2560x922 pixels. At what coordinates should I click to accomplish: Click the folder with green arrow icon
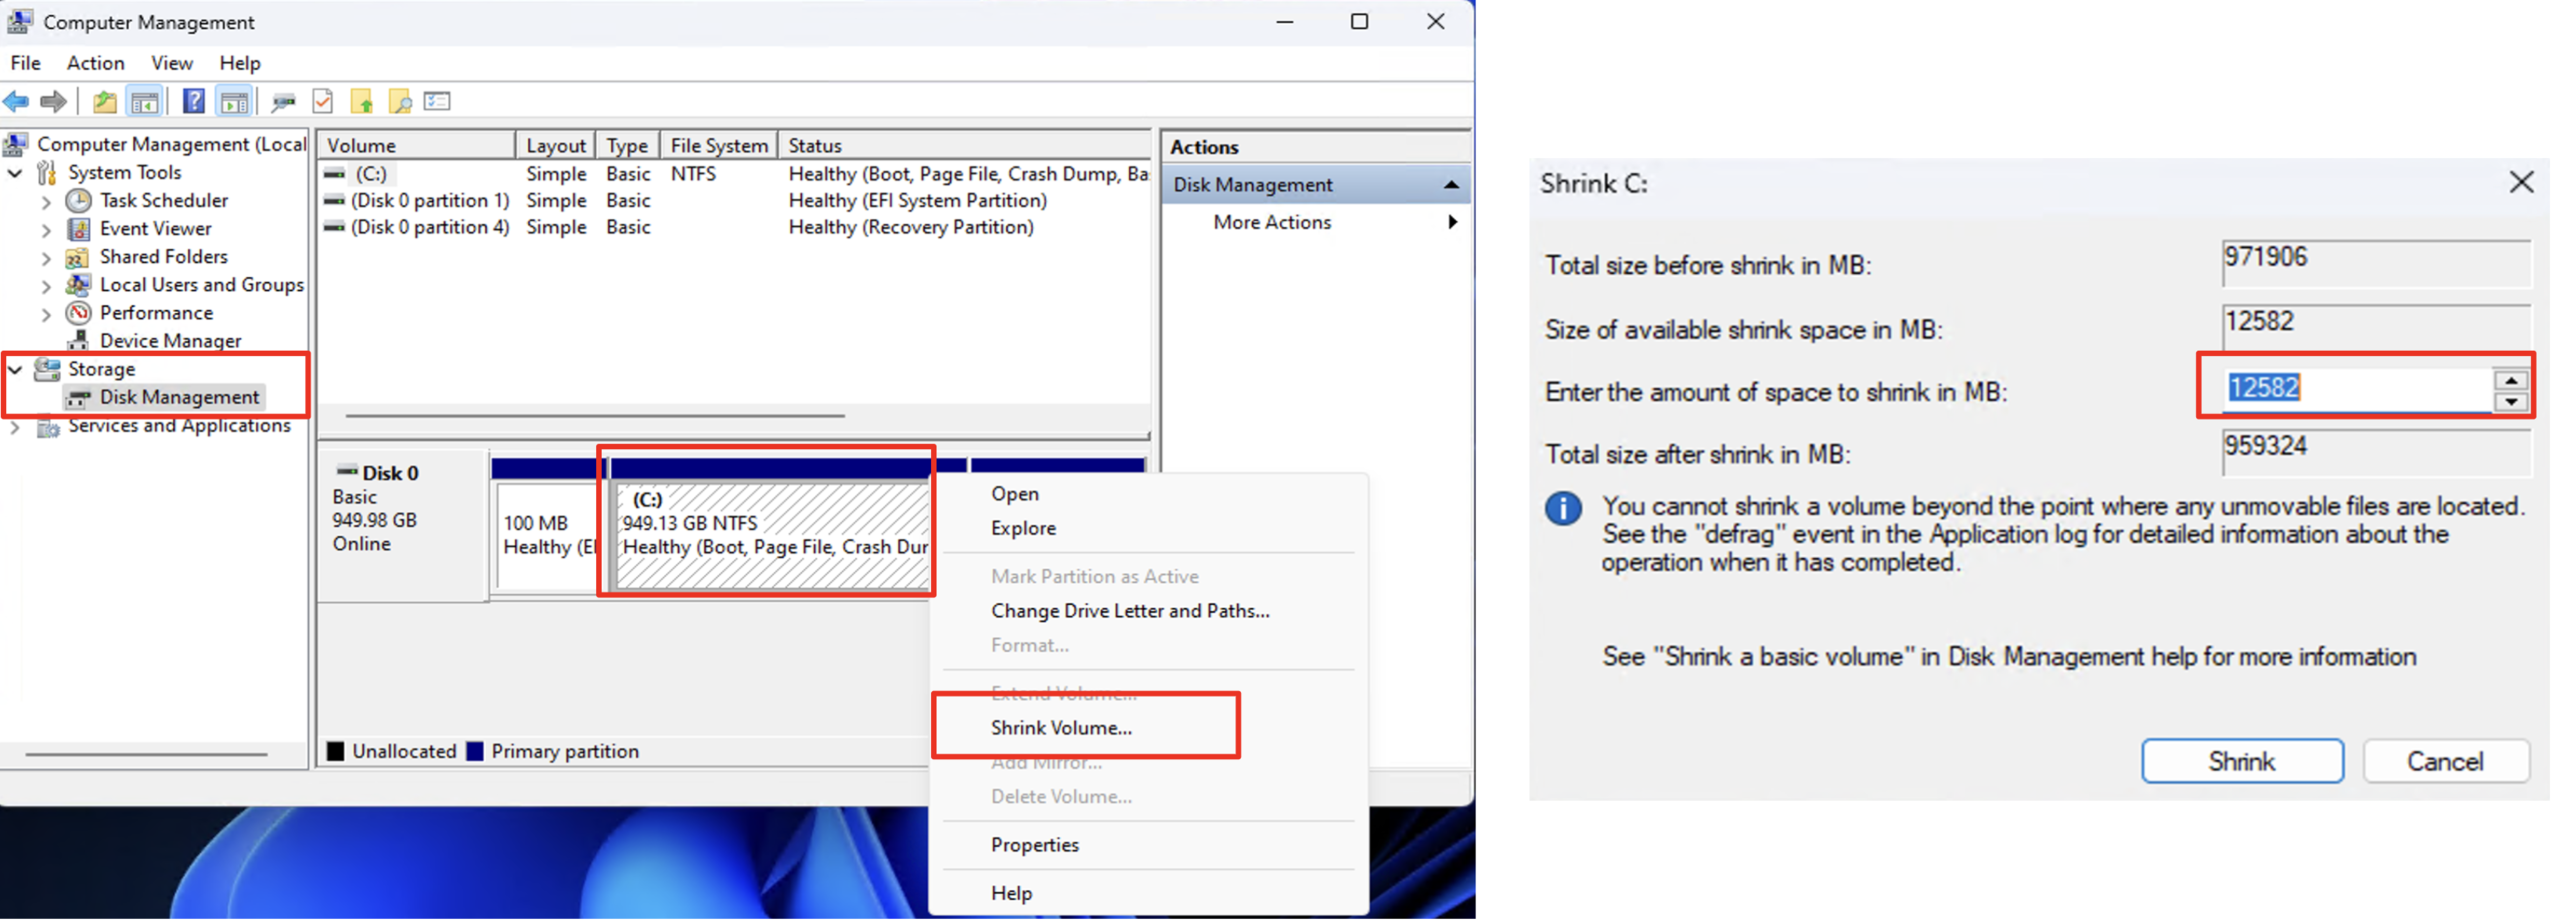tap(361, 101)
